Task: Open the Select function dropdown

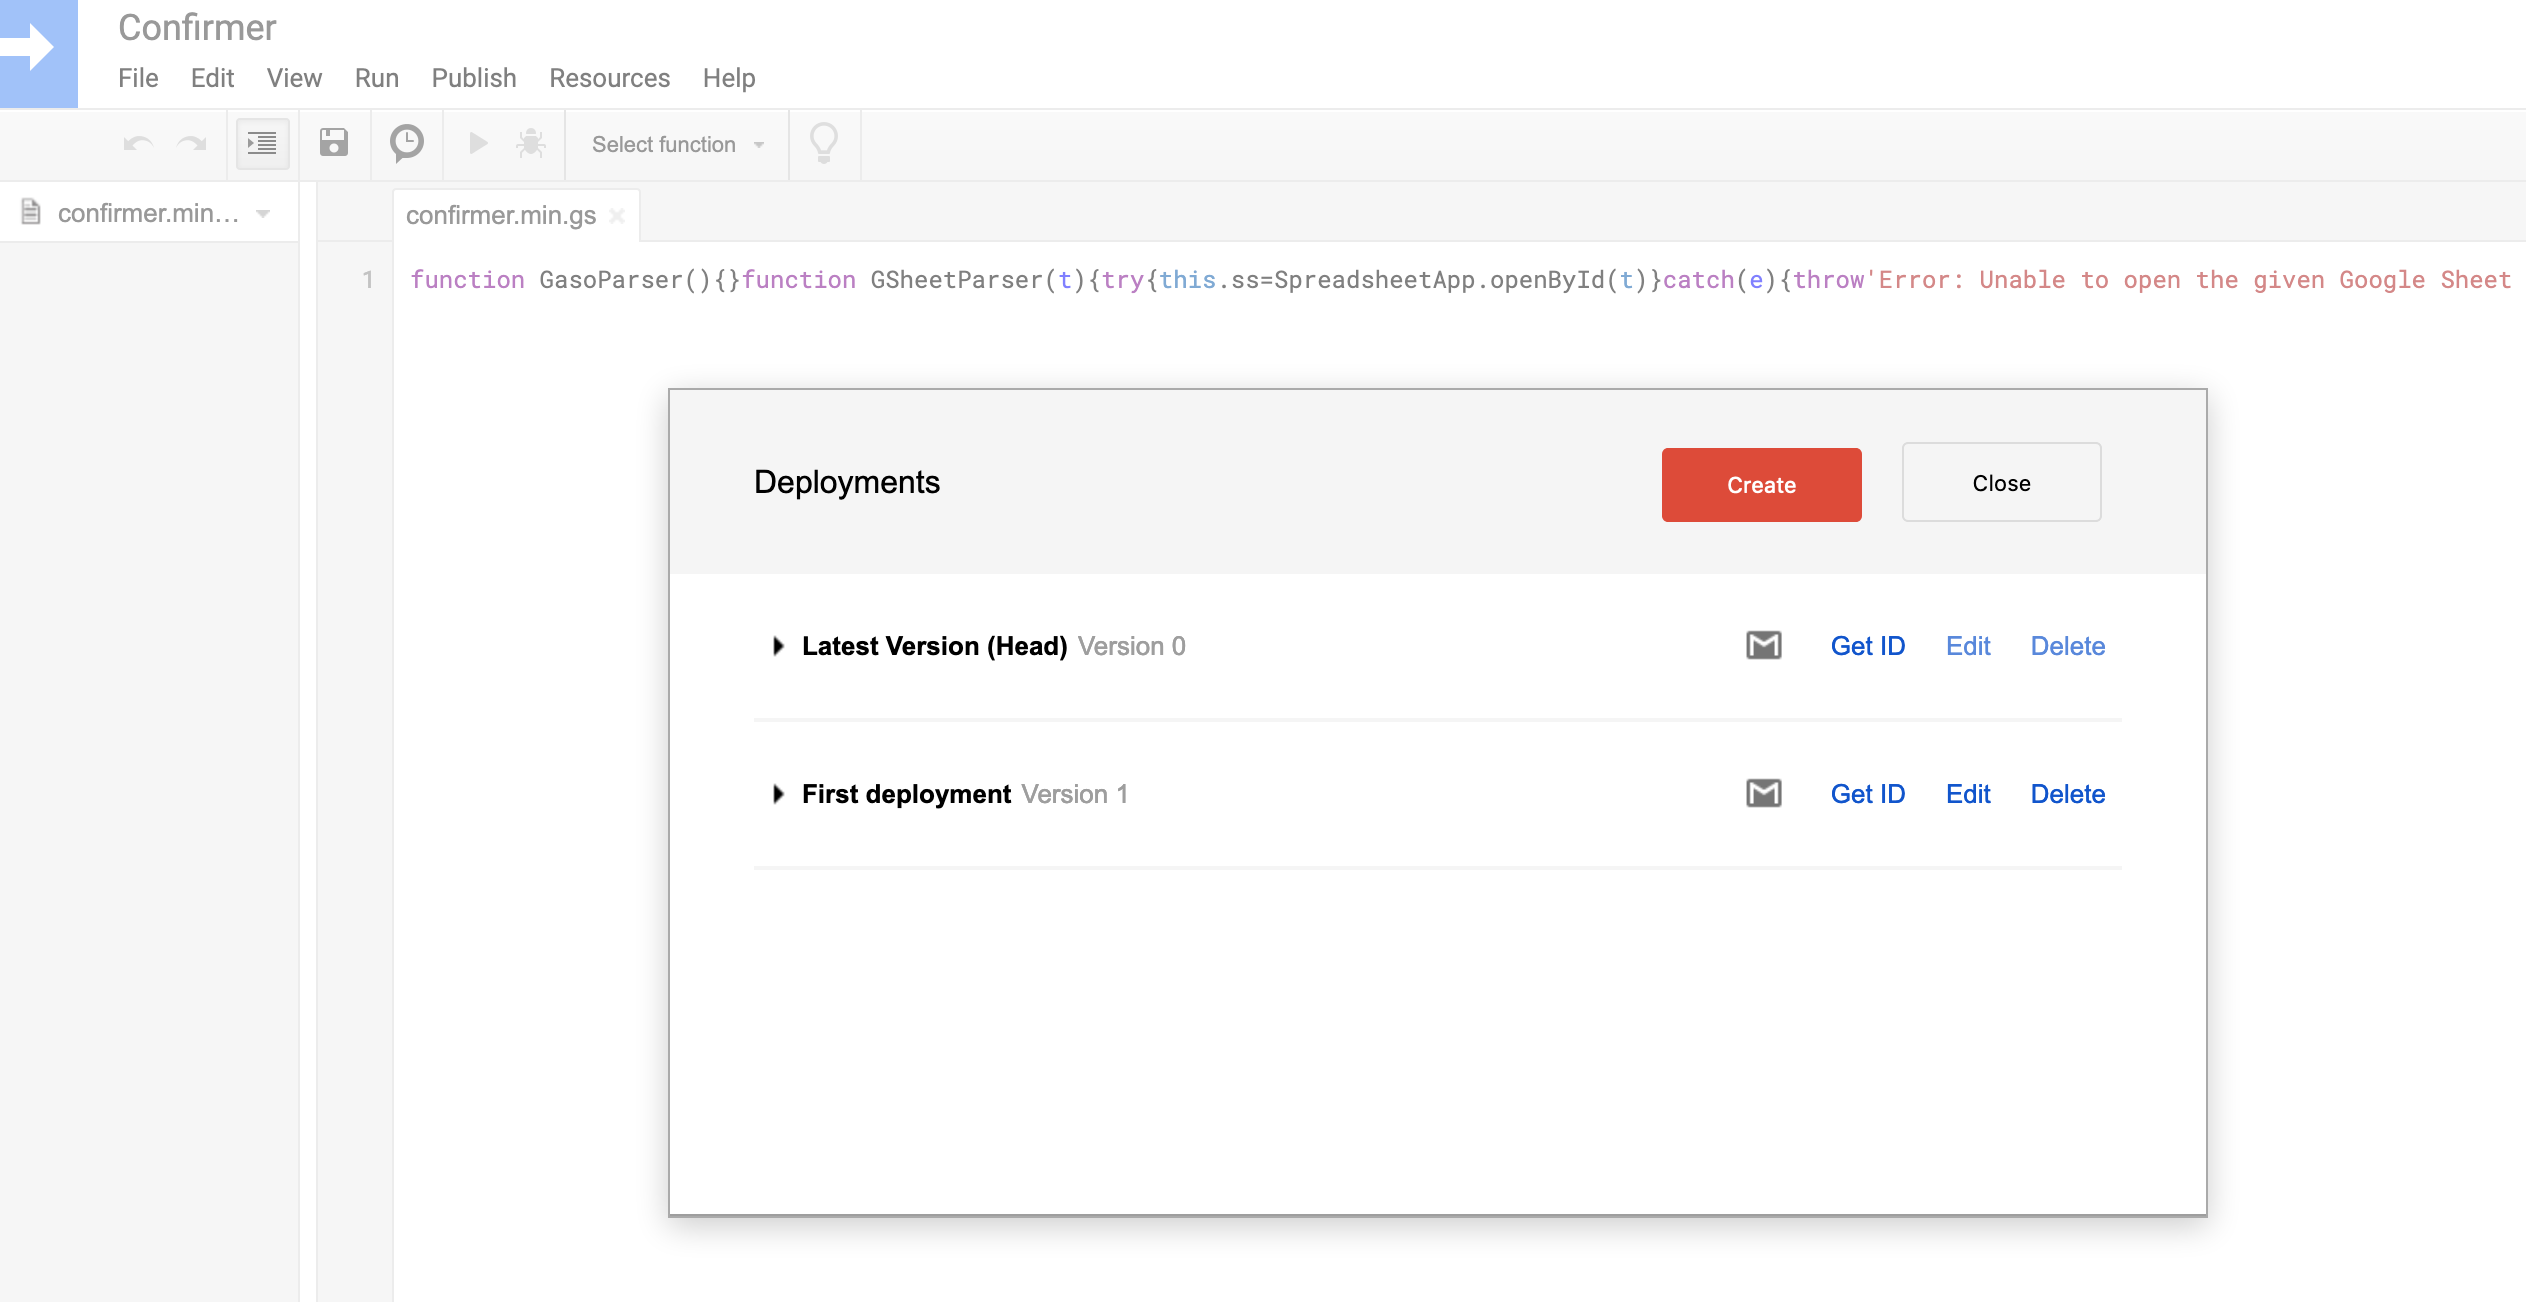Action: pyautogui.click(x=677, y=145)
